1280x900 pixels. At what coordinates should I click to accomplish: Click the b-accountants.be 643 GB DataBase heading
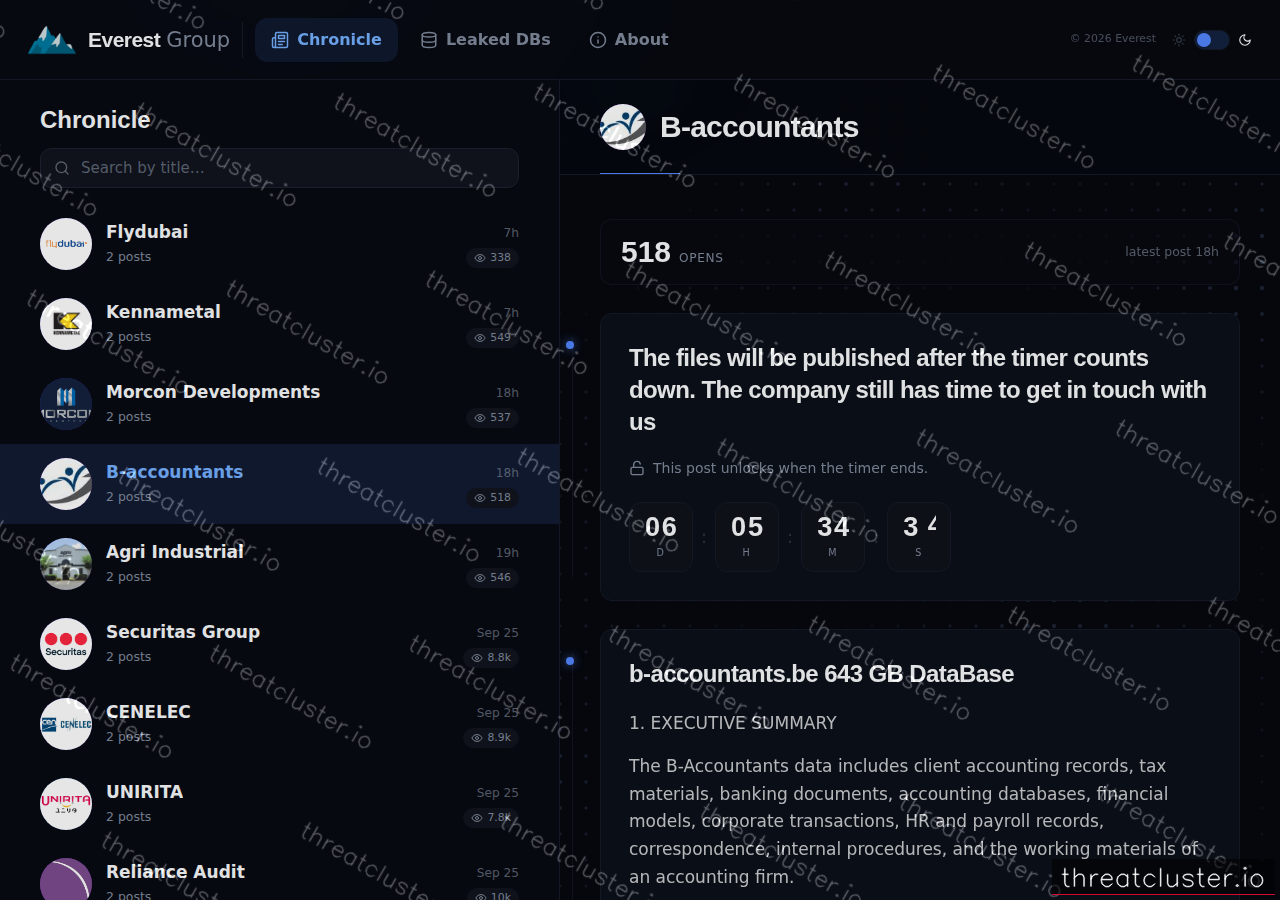tap(821, 674)
